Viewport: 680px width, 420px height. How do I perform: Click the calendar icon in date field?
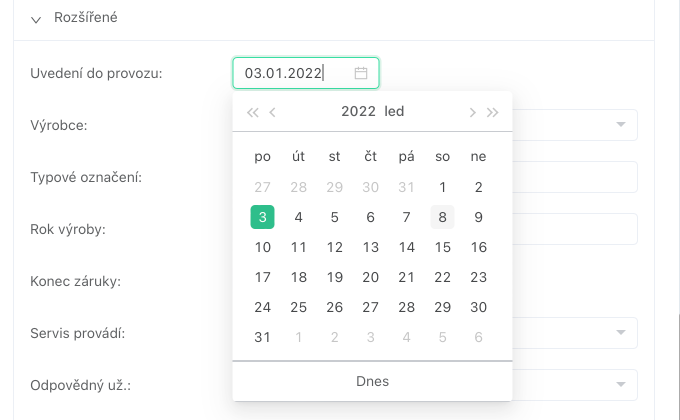(x=361, y=73)
